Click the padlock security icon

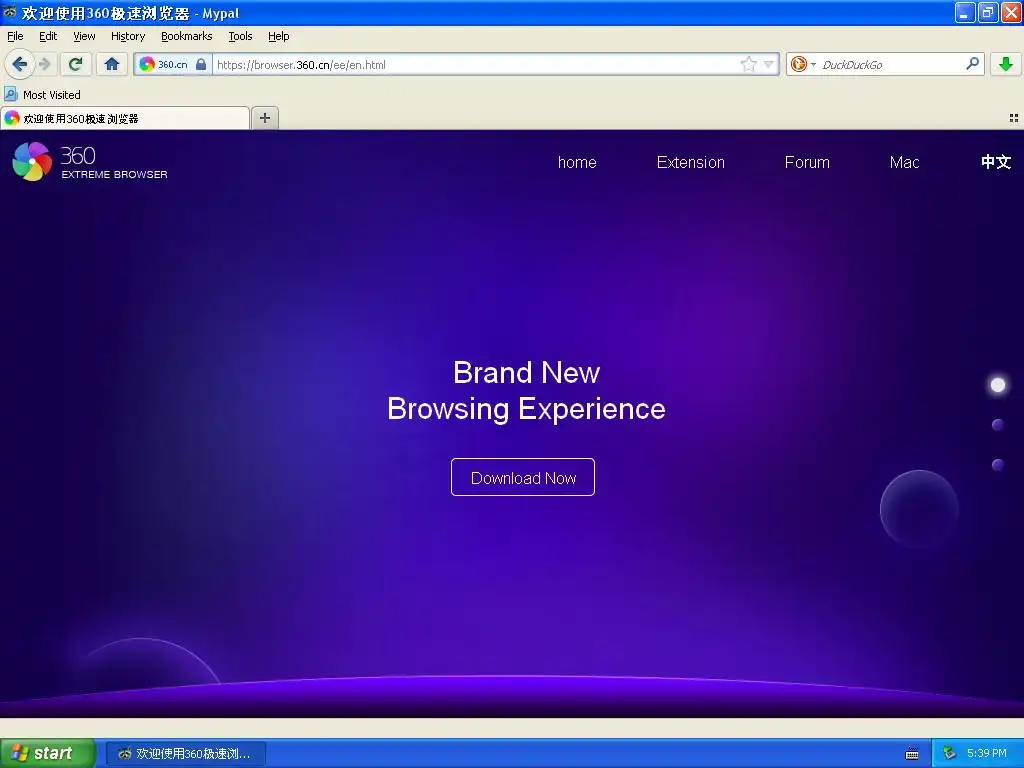point(201,64)
